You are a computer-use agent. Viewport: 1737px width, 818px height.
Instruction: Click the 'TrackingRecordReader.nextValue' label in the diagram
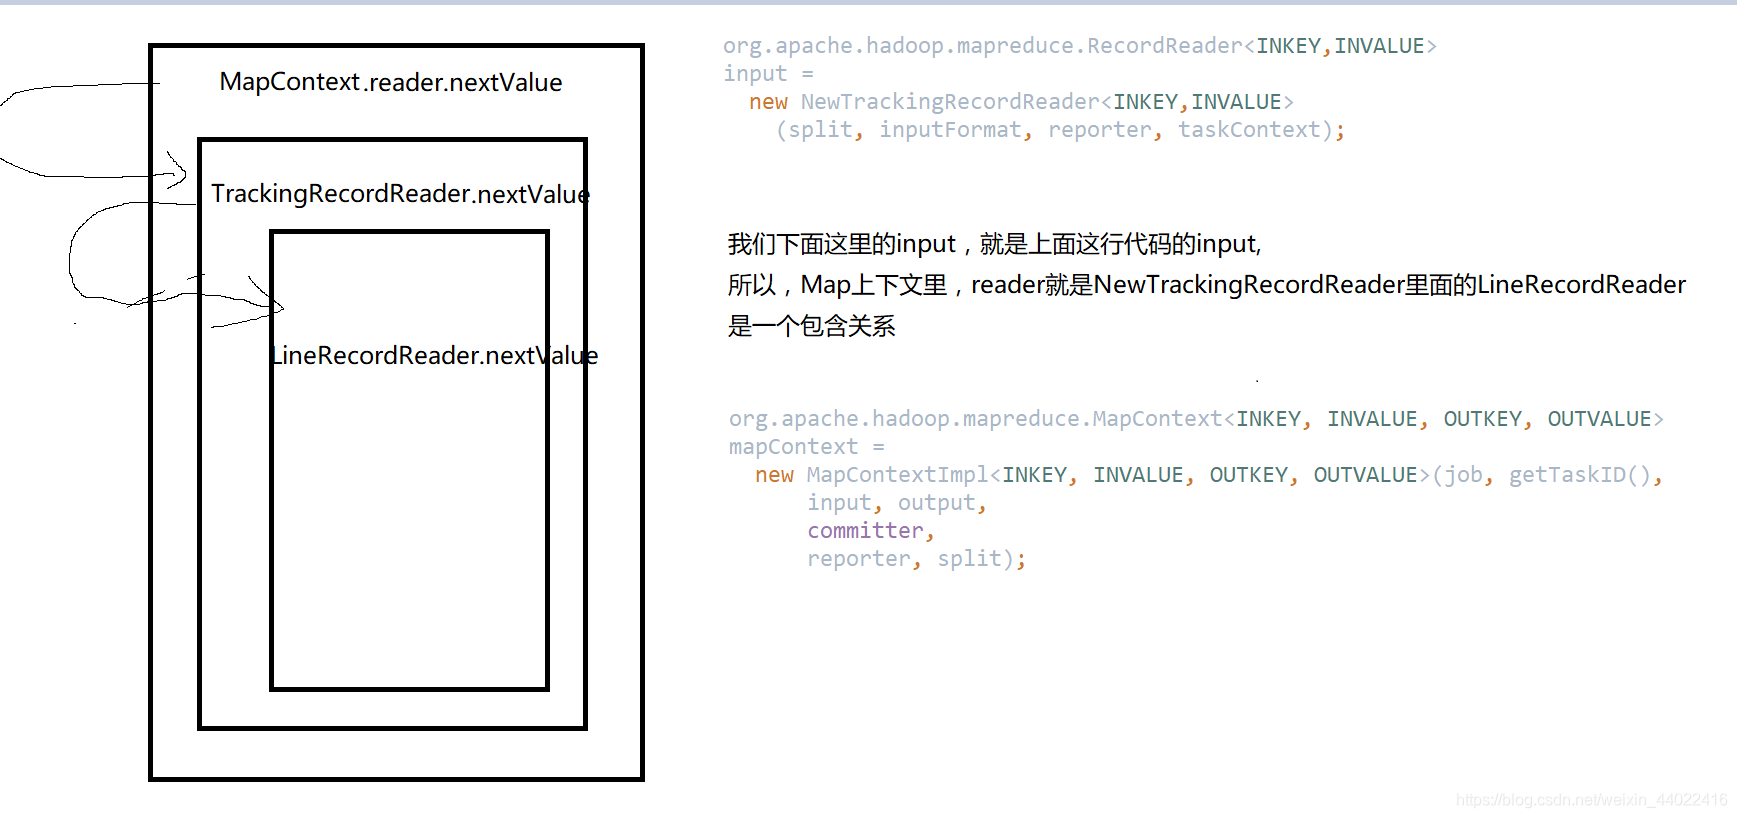point(401,193)
